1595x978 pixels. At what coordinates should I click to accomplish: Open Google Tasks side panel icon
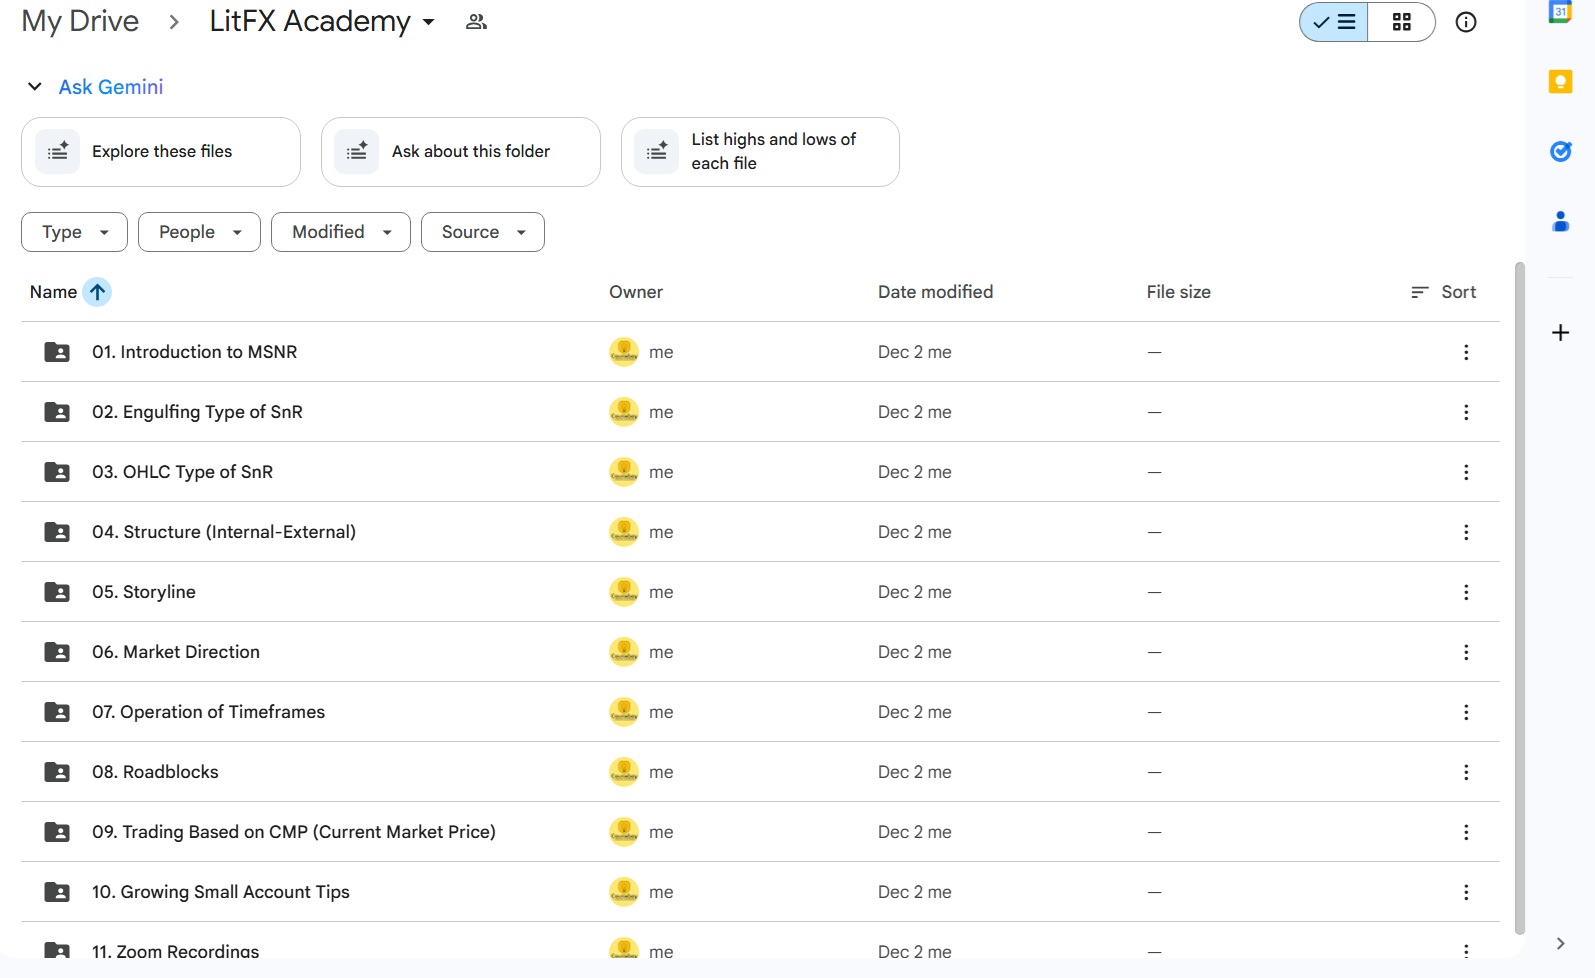(x=1560, y=152)
